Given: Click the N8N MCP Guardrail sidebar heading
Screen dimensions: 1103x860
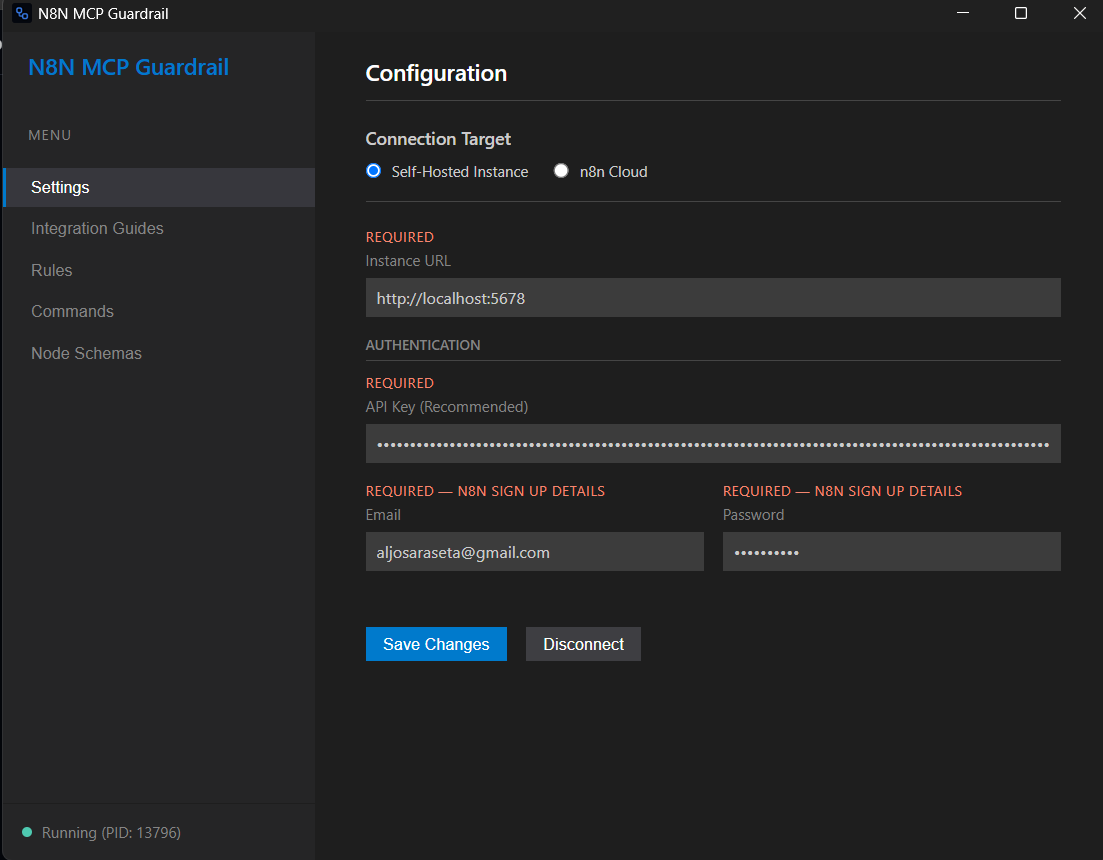Looking at the screenshot, I should click(x=128, y=67).
